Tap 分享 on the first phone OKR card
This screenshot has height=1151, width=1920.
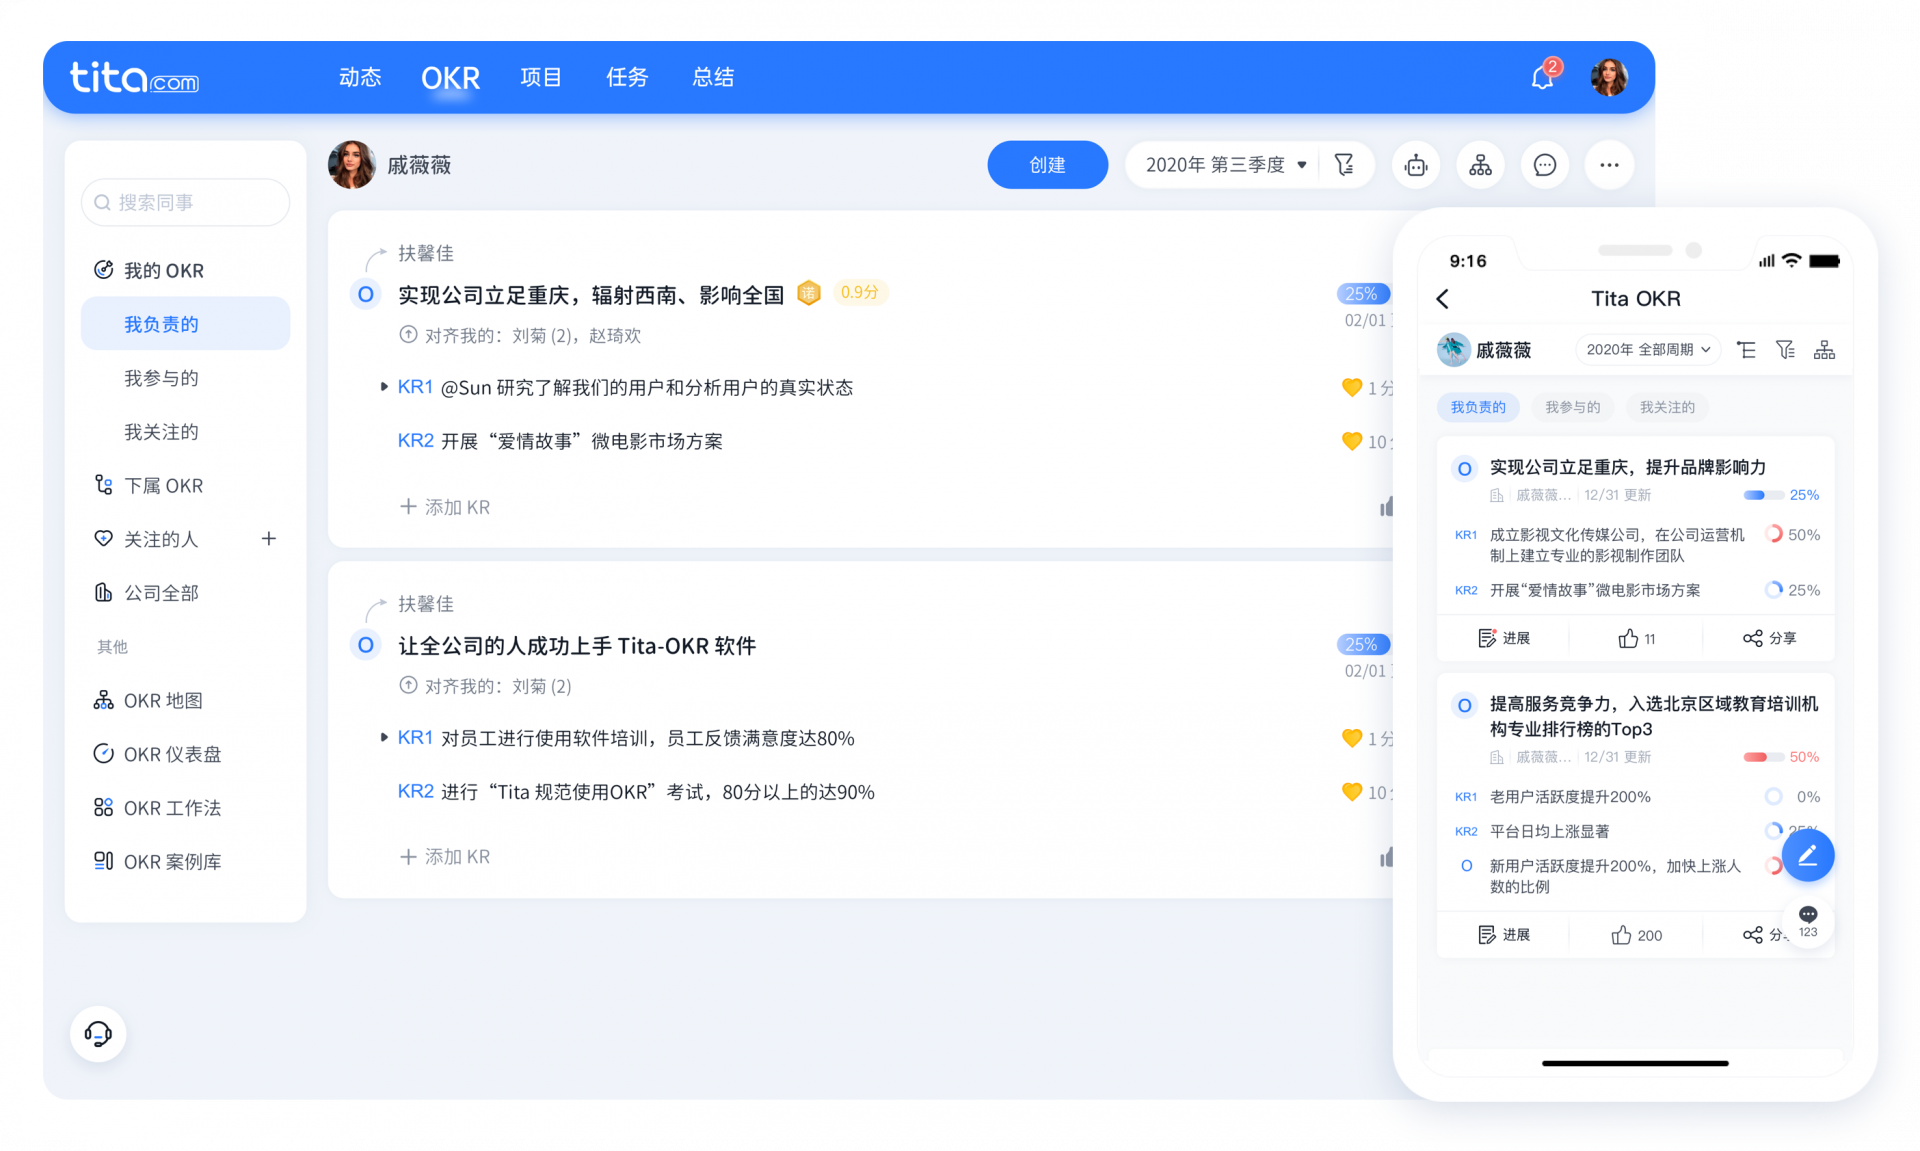1769,638
